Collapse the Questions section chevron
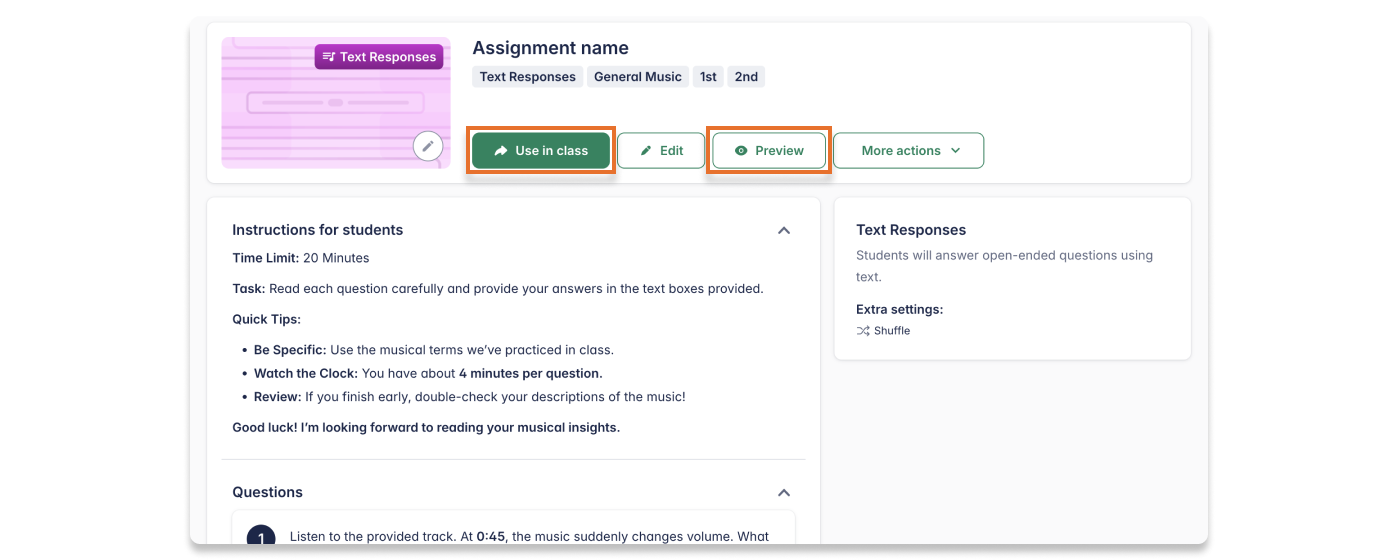 pos(784,492)
